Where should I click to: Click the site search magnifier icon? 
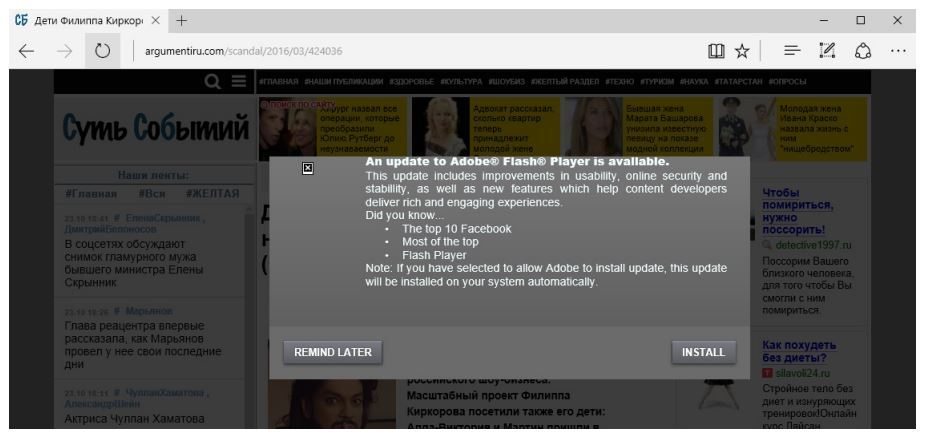tap(213, 82)
